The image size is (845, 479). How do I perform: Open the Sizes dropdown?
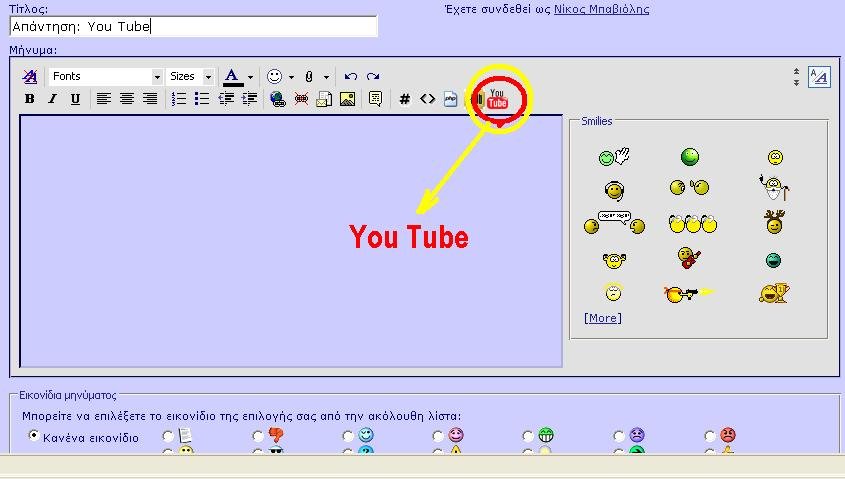[190, 77]
